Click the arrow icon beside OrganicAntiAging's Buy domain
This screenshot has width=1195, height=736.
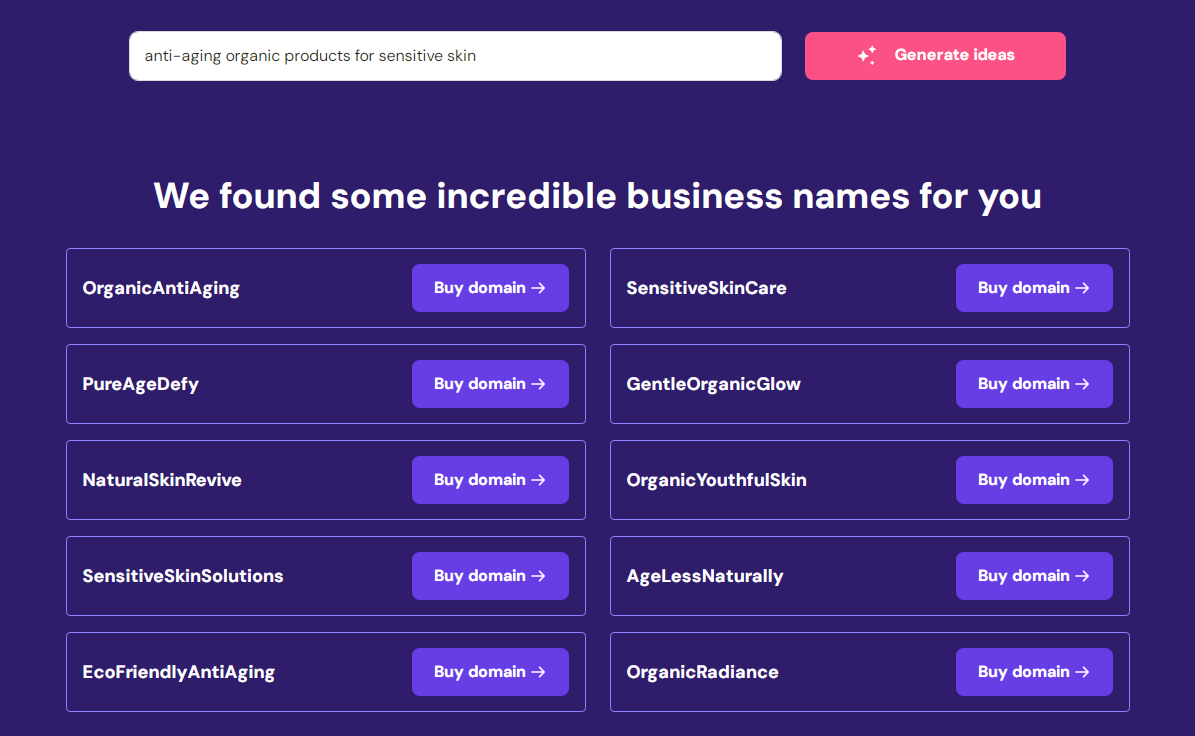[539, 287]
